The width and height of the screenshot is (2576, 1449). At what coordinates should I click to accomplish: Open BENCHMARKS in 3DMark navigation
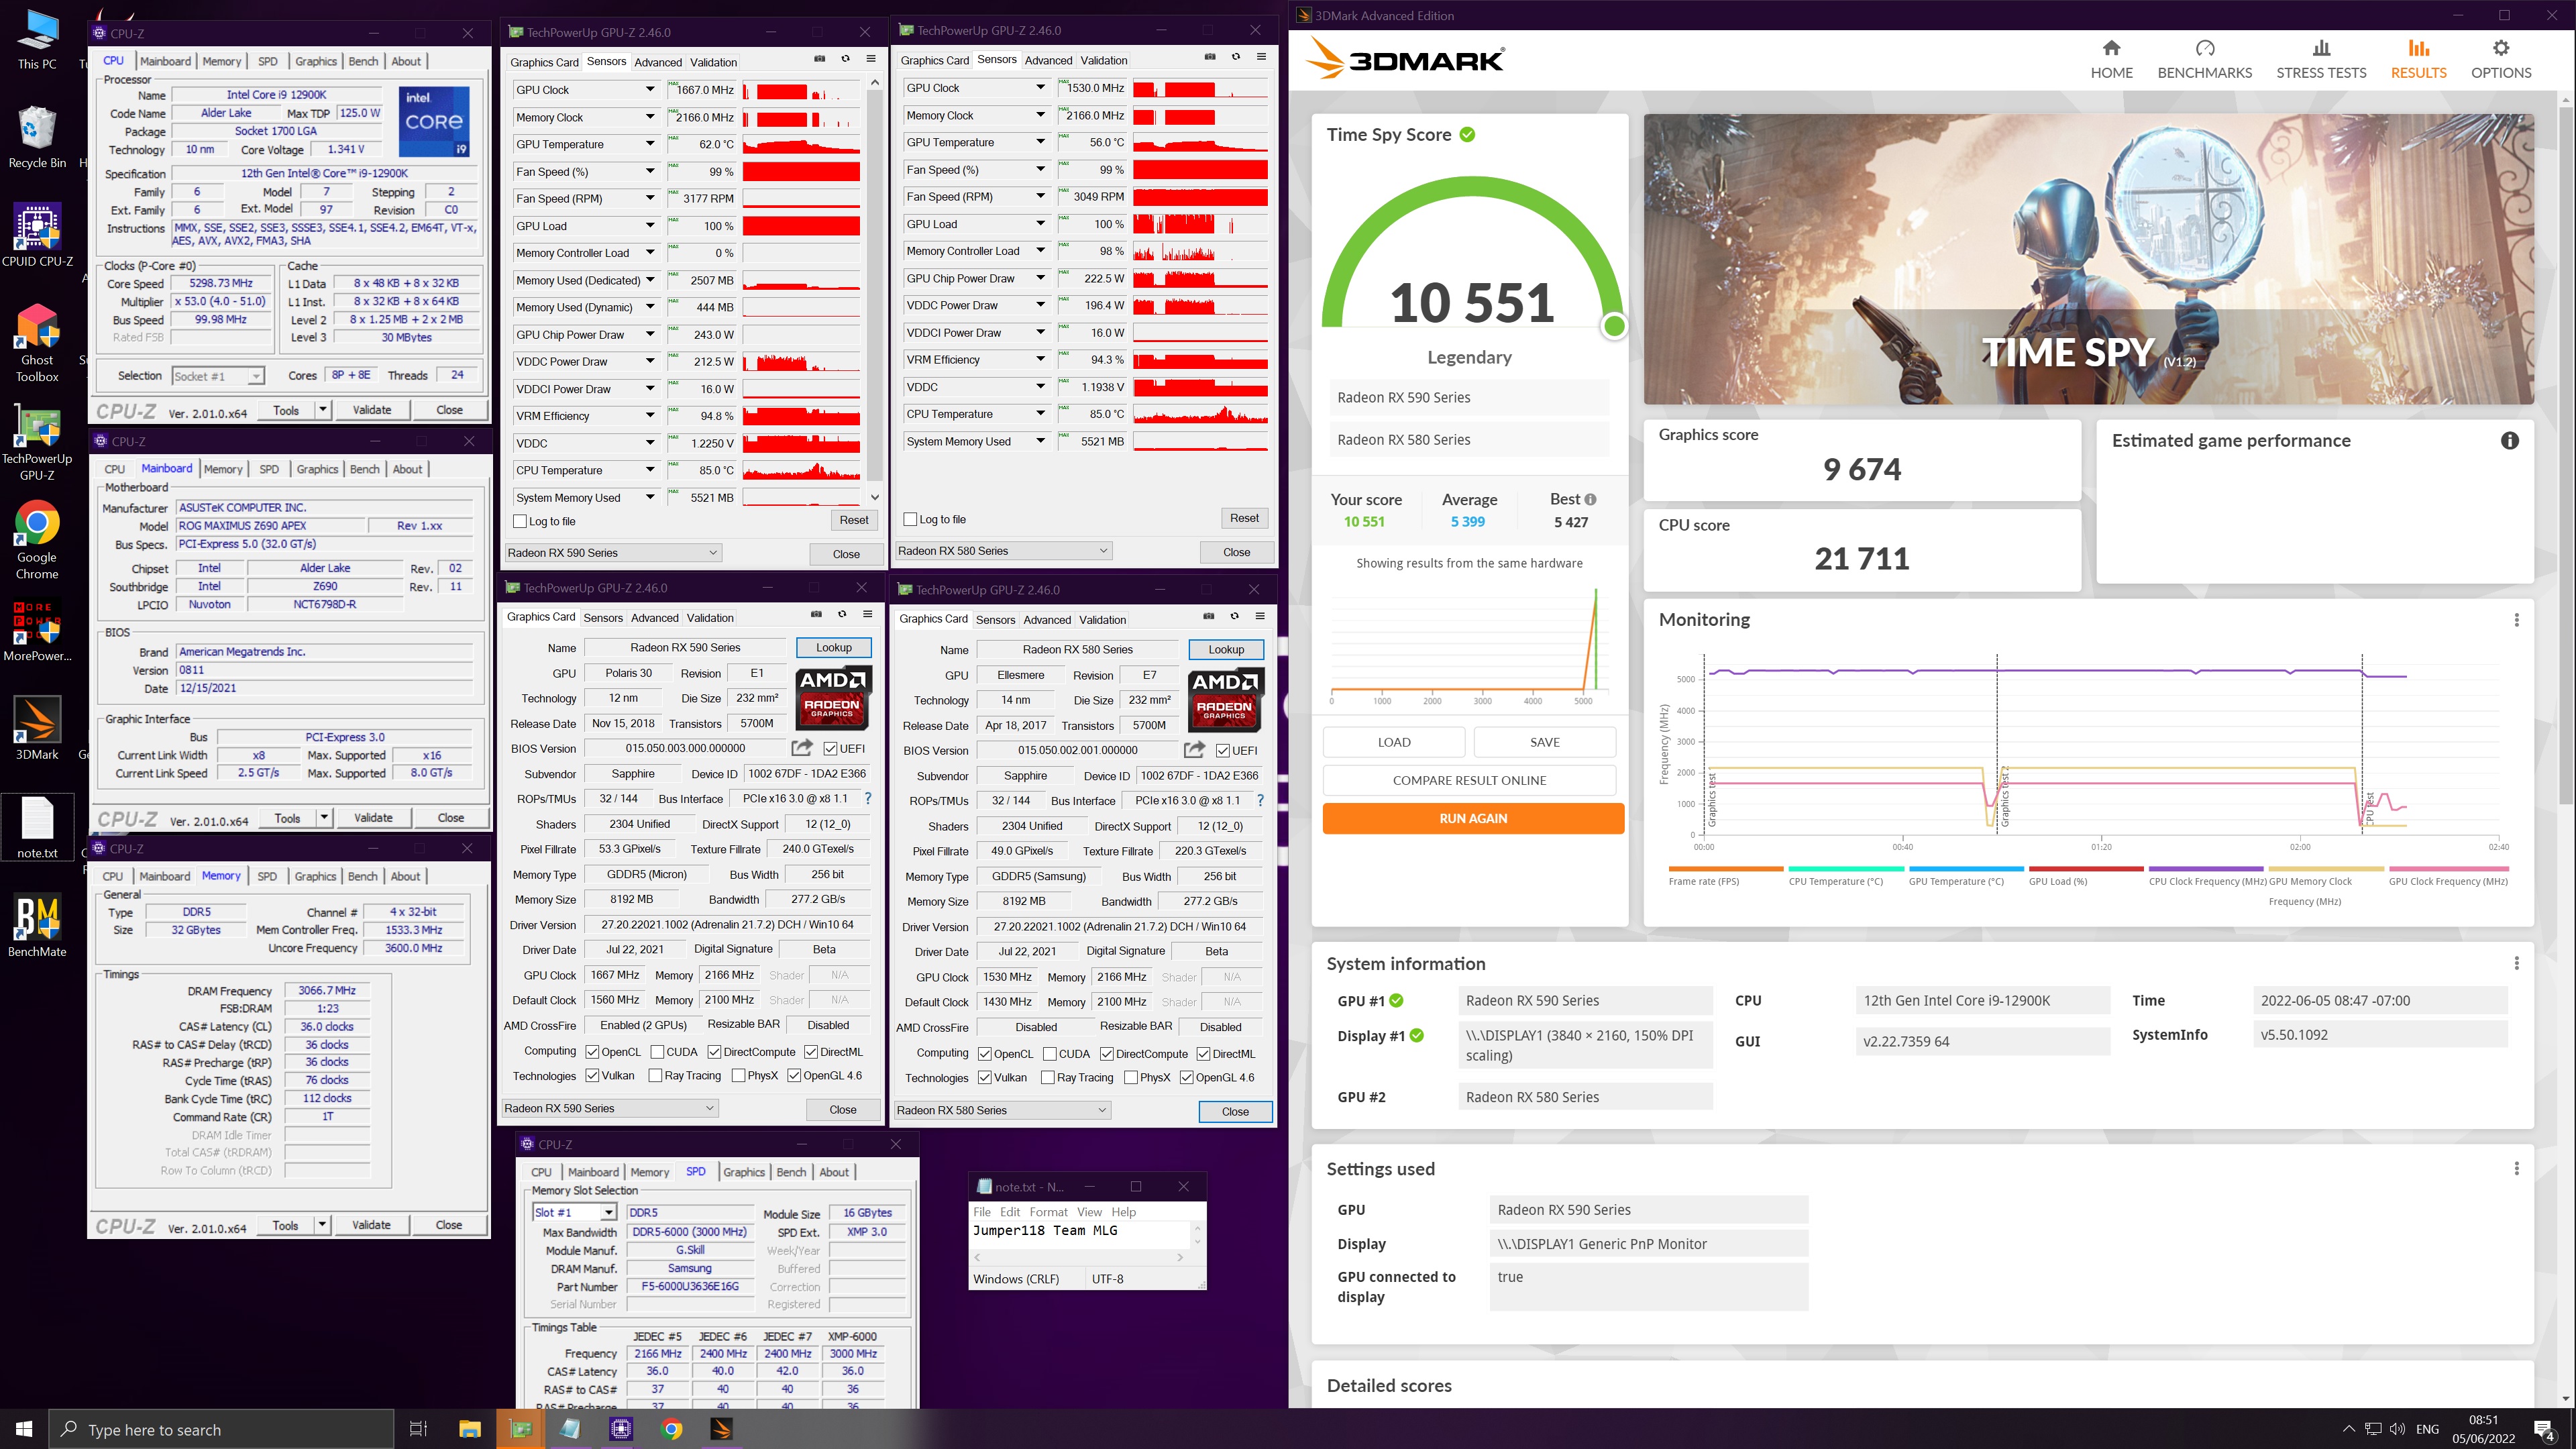[x=2204, y=60]
